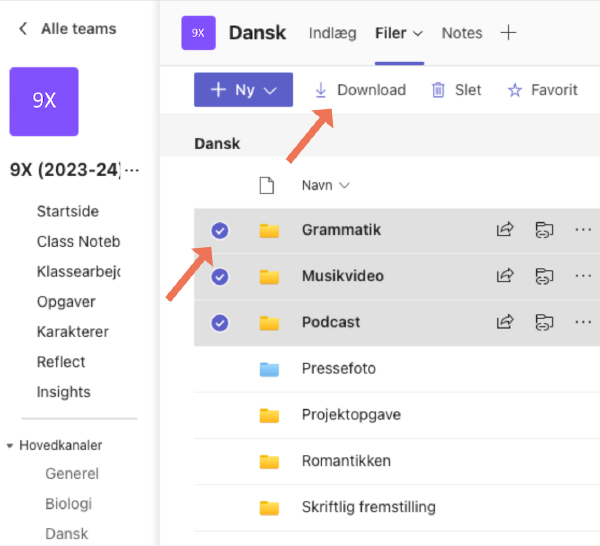
Task: Show more actions for Podcast
Action: [x=583, y=322]
